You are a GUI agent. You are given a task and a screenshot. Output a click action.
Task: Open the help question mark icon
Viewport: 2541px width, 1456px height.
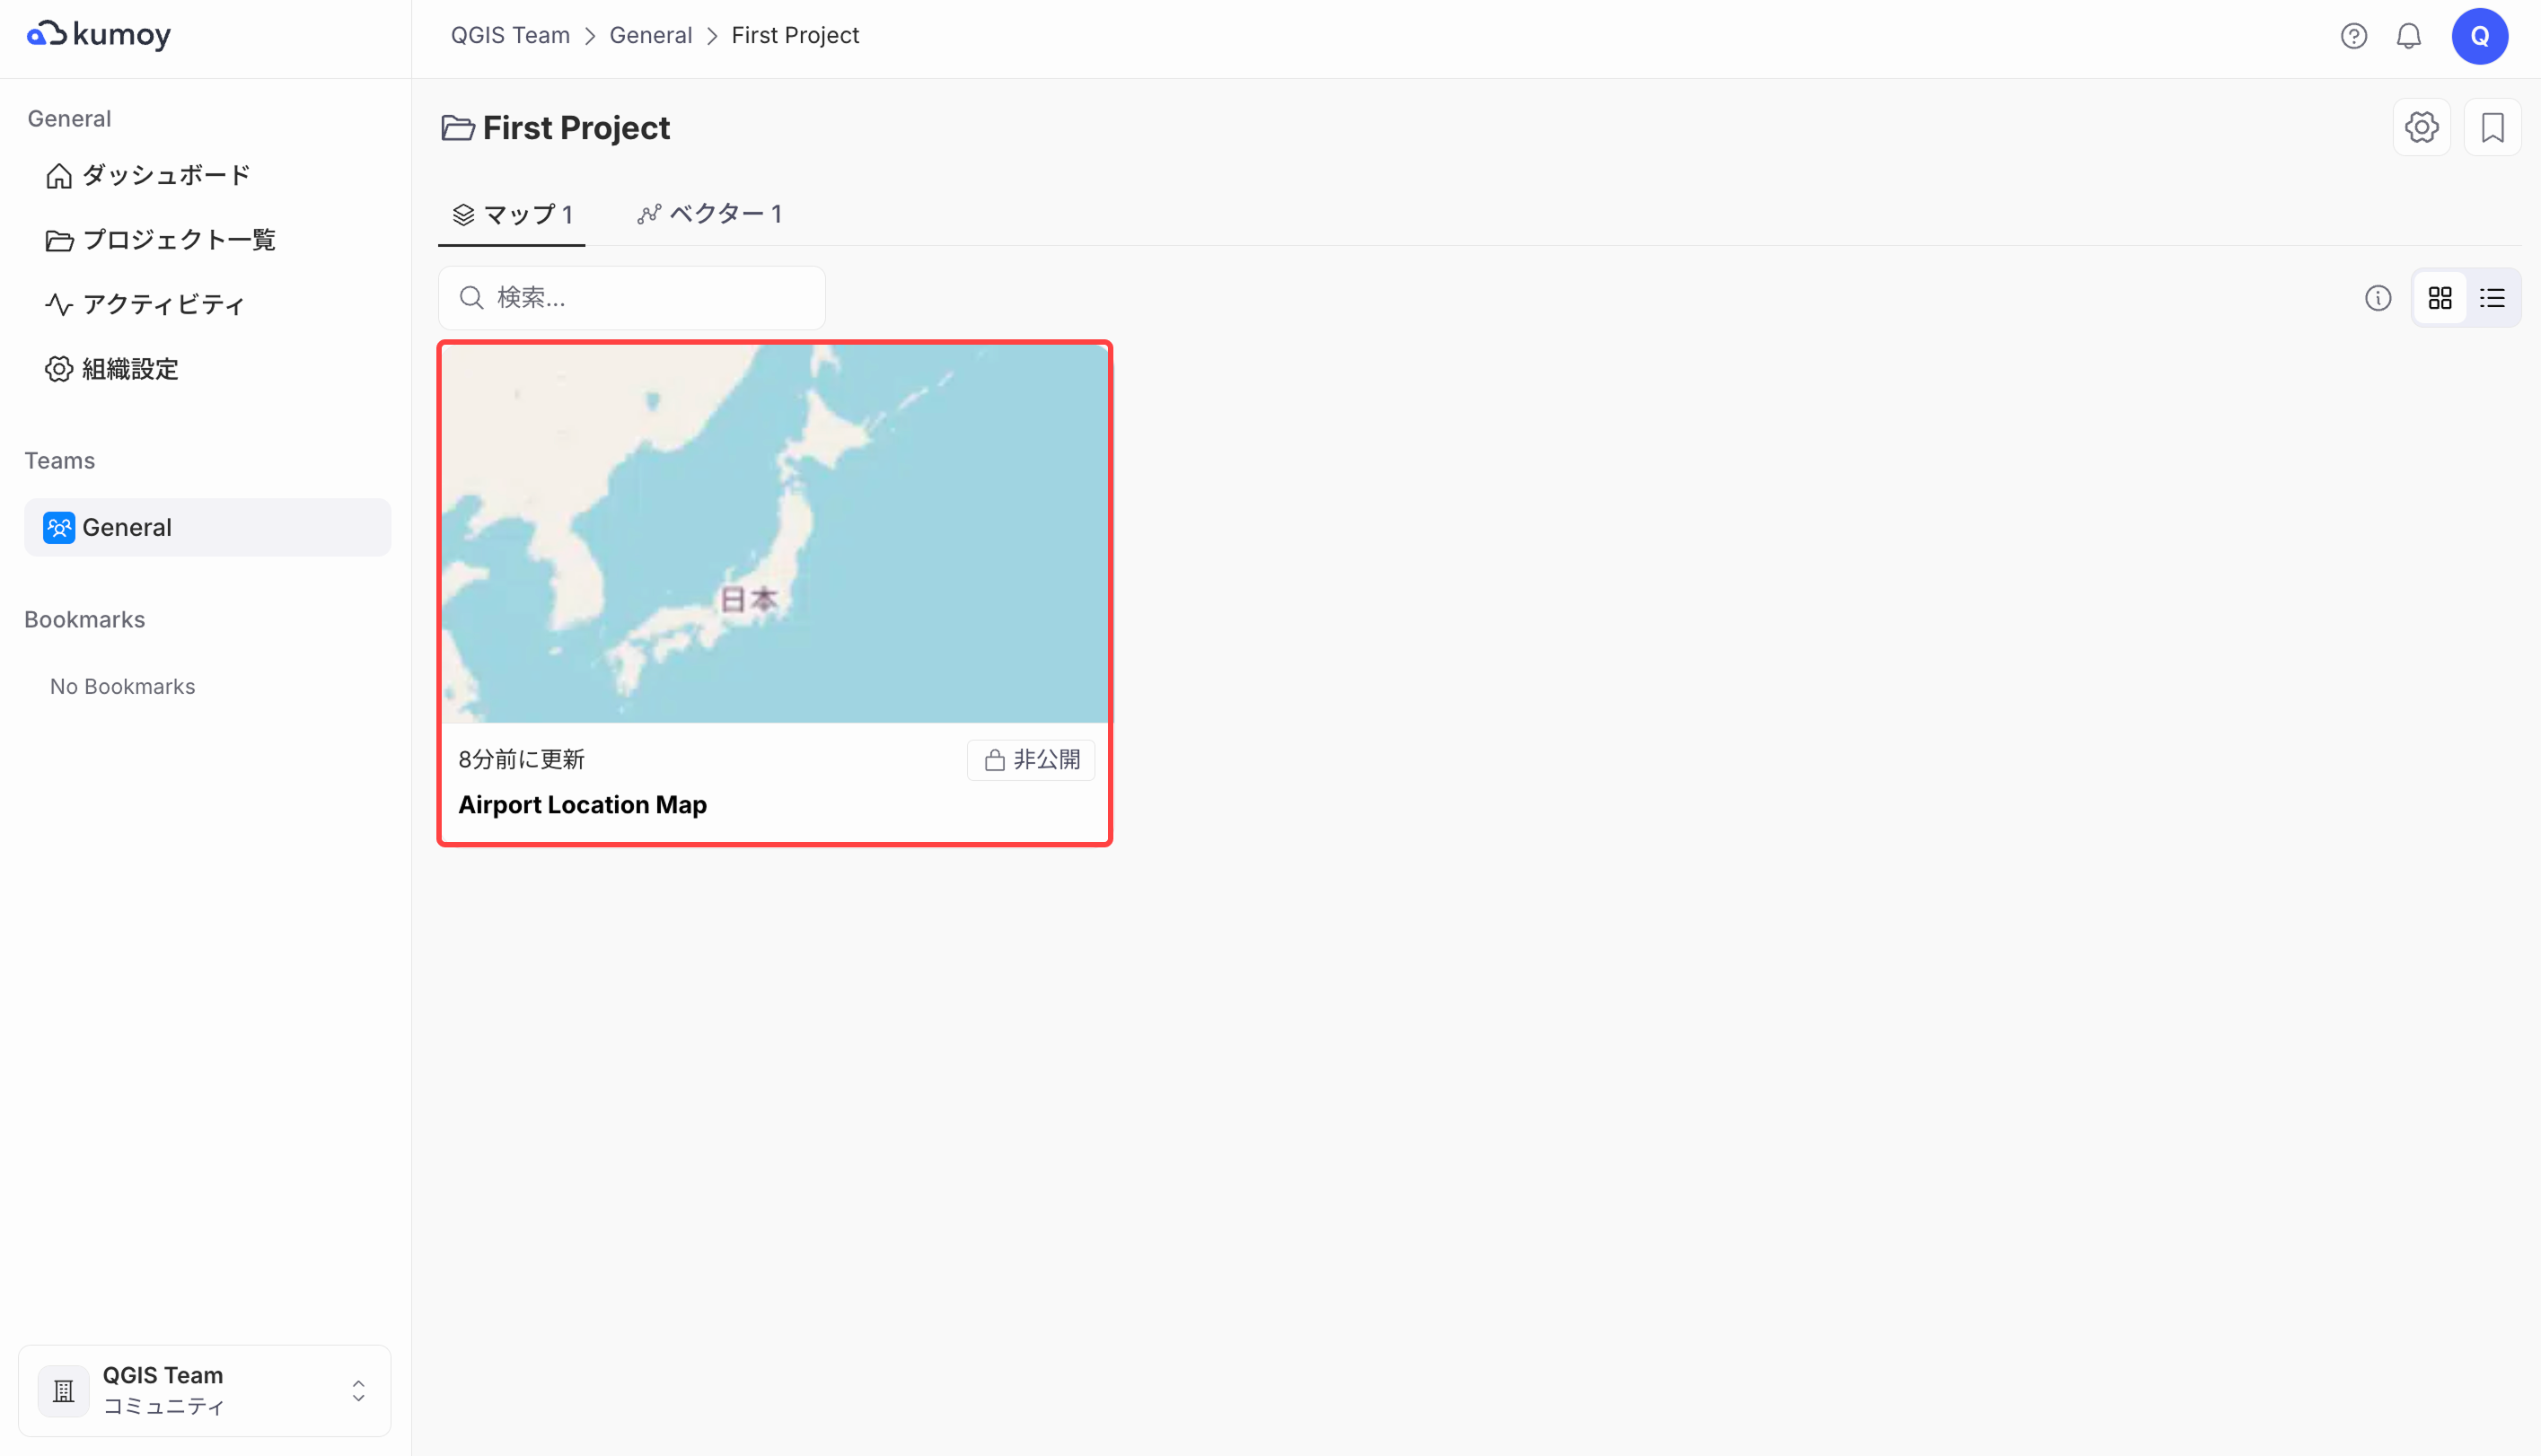[x=2354, y=36]
